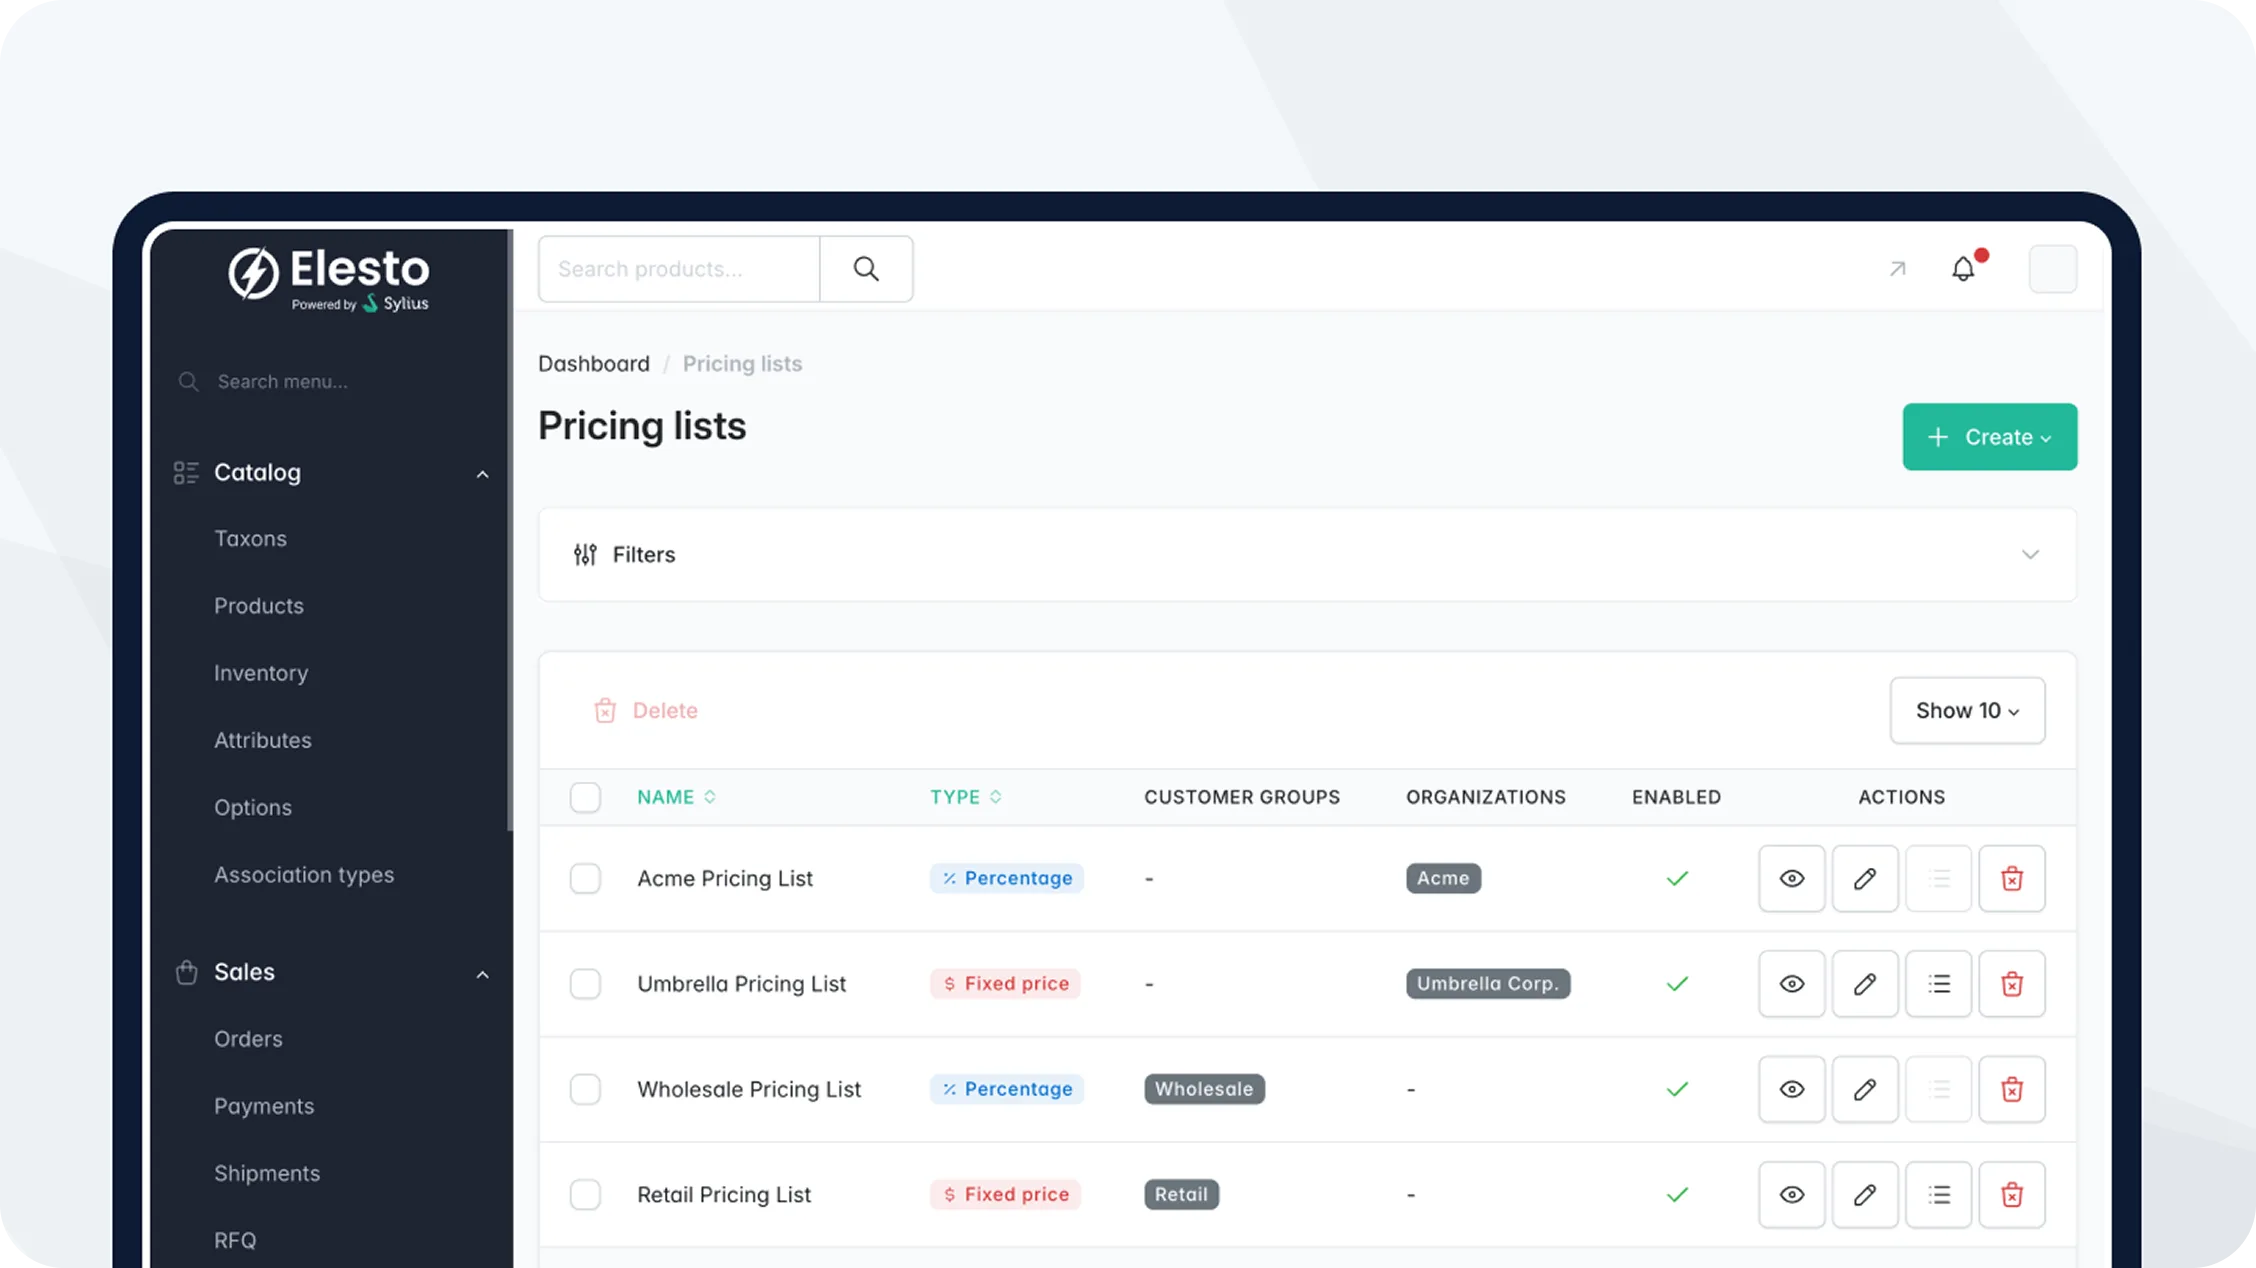2256x1268 pixels.
Task: Toggle the select-all header checkbox
Action: (585, 797)
